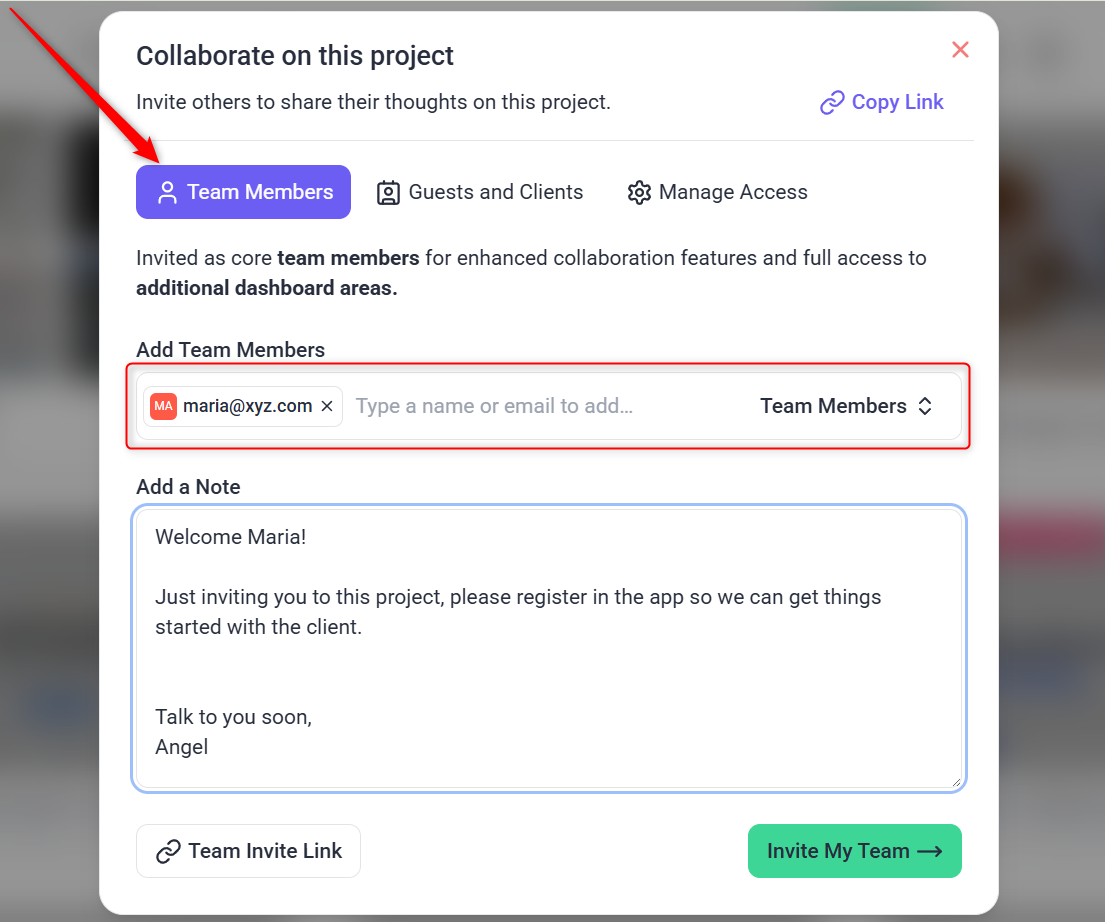Viewport: 1105px width, 922px height.
Task: Click the badge icon for Guests and Clients
Action: point(388,192)
